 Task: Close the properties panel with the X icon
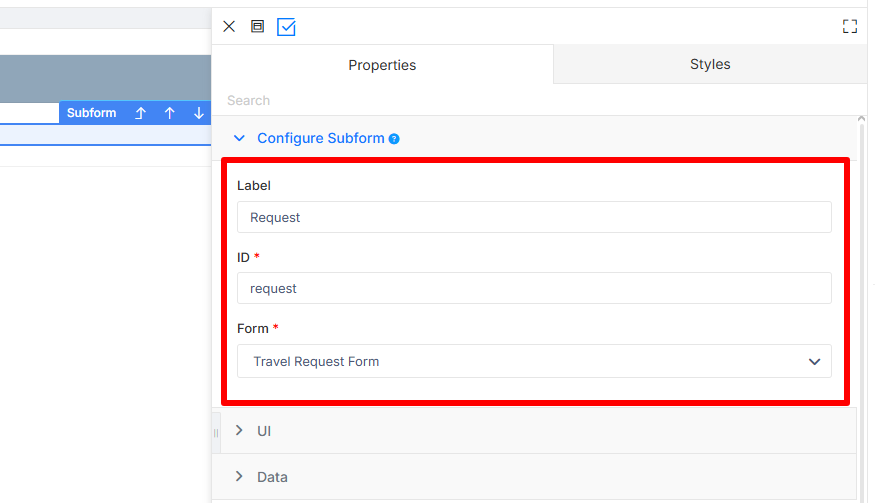[x=229, y=26]
